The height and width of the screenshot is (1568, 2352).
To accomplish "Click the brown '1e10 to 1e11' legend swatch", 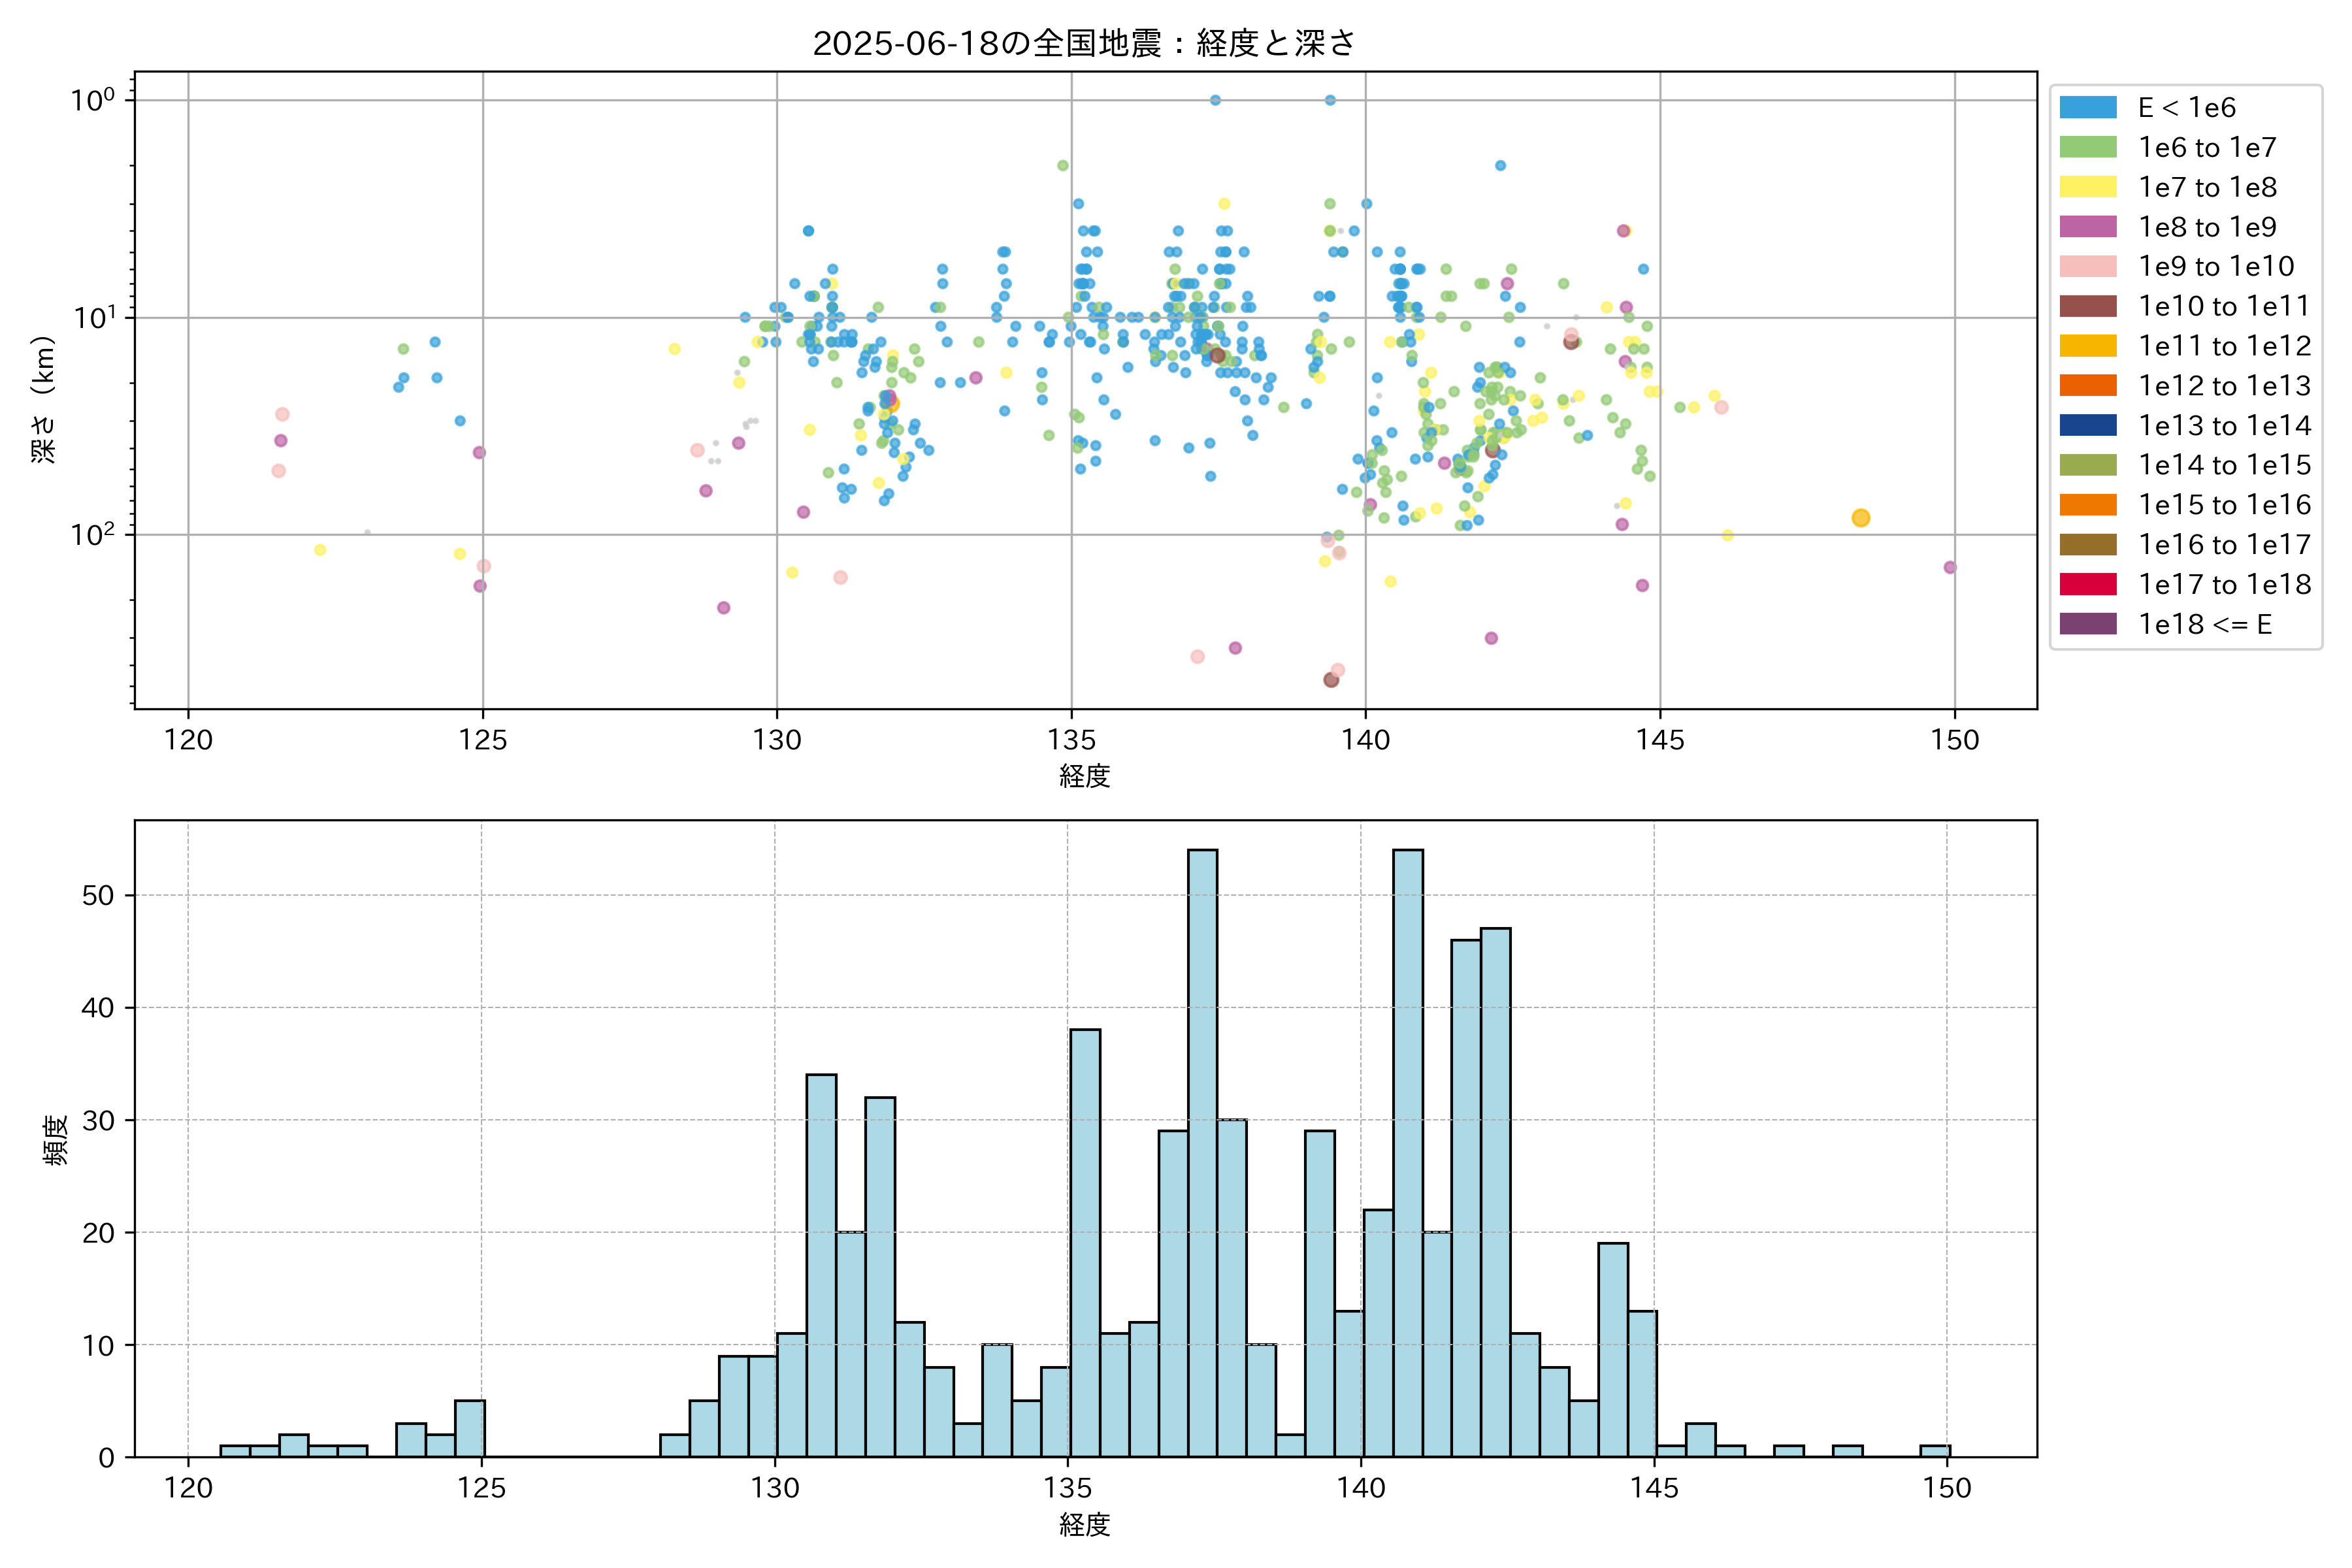I will tap(2087, 306).
